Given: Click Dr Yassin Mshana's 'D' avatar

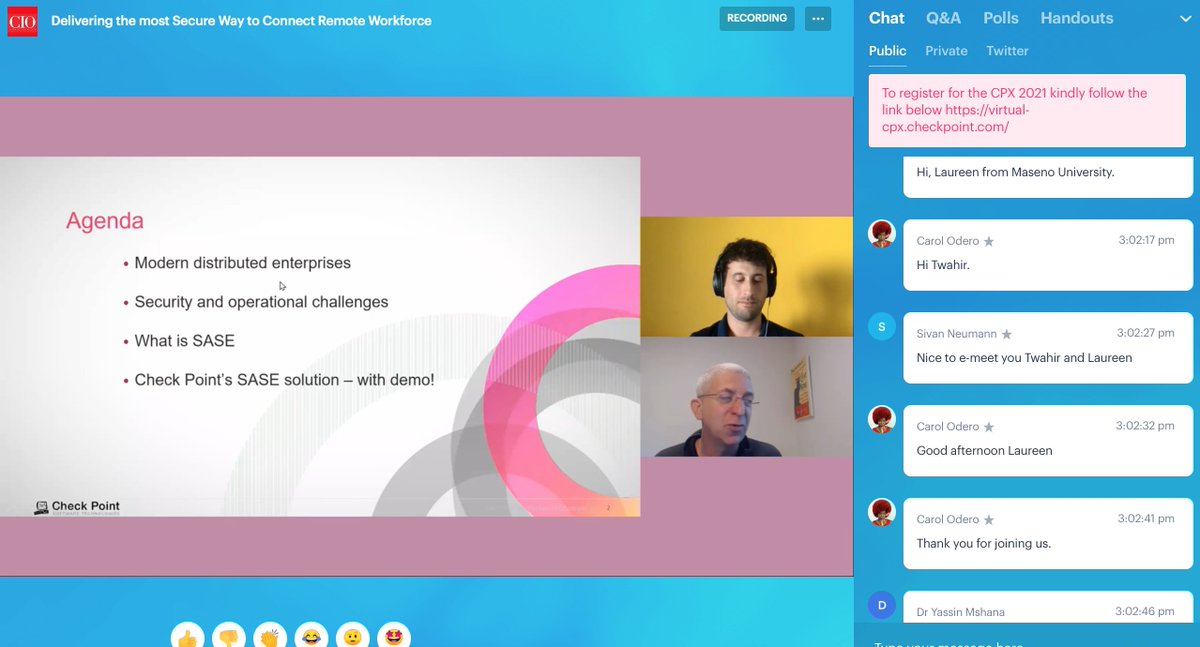Looking at the screenshot, I should tap(882, 604).
